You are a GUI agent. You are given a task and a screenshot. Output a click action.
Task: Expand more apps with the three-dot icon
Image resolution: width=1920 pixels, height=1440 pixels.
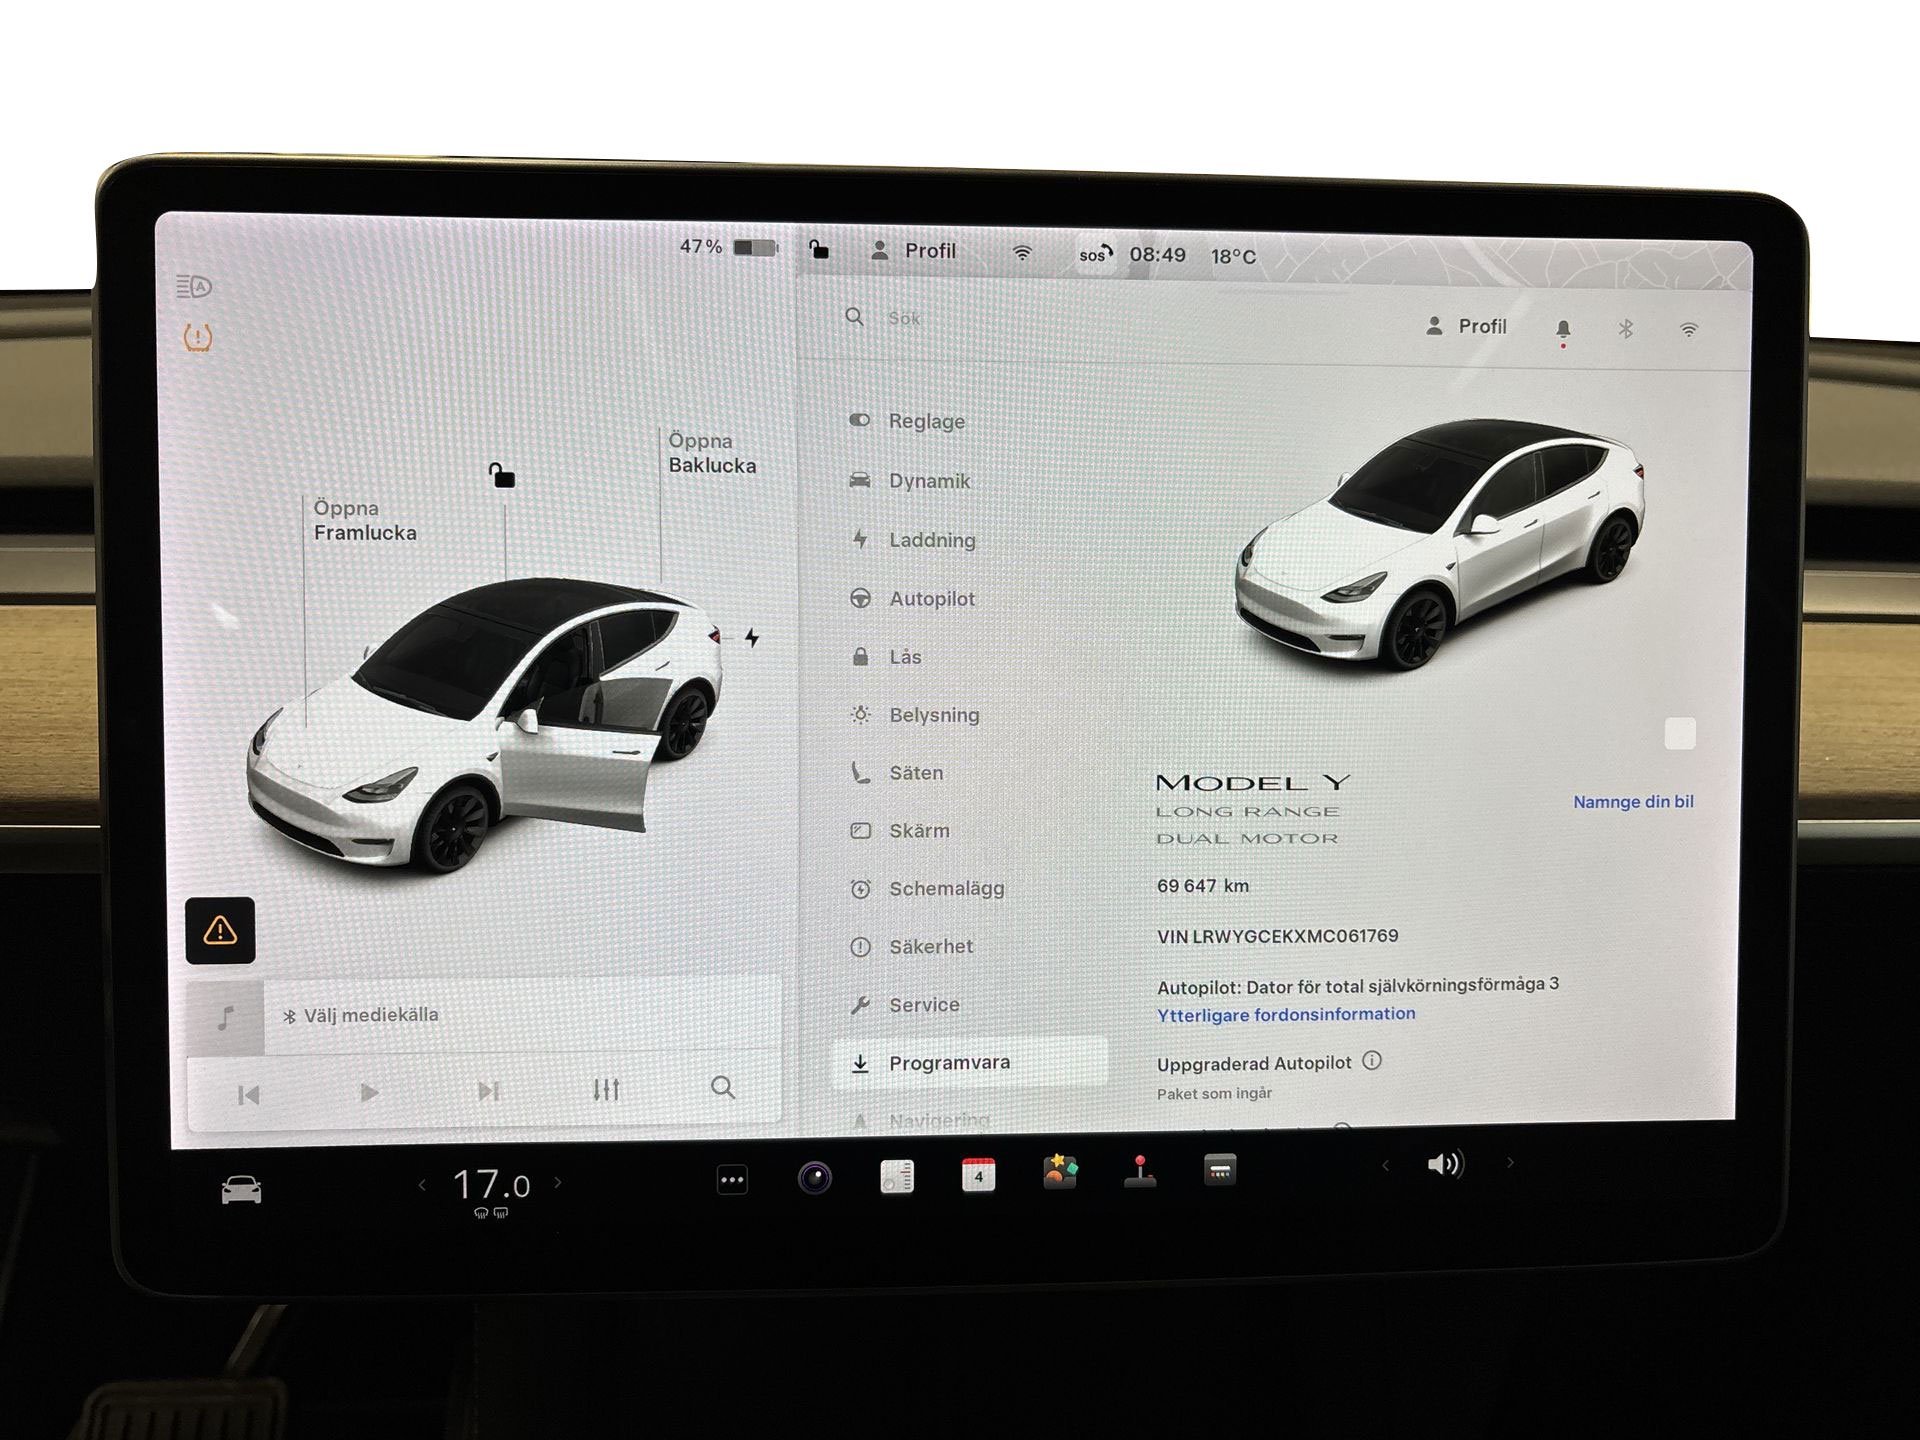pyautogui.click(x=731, y=1180)
